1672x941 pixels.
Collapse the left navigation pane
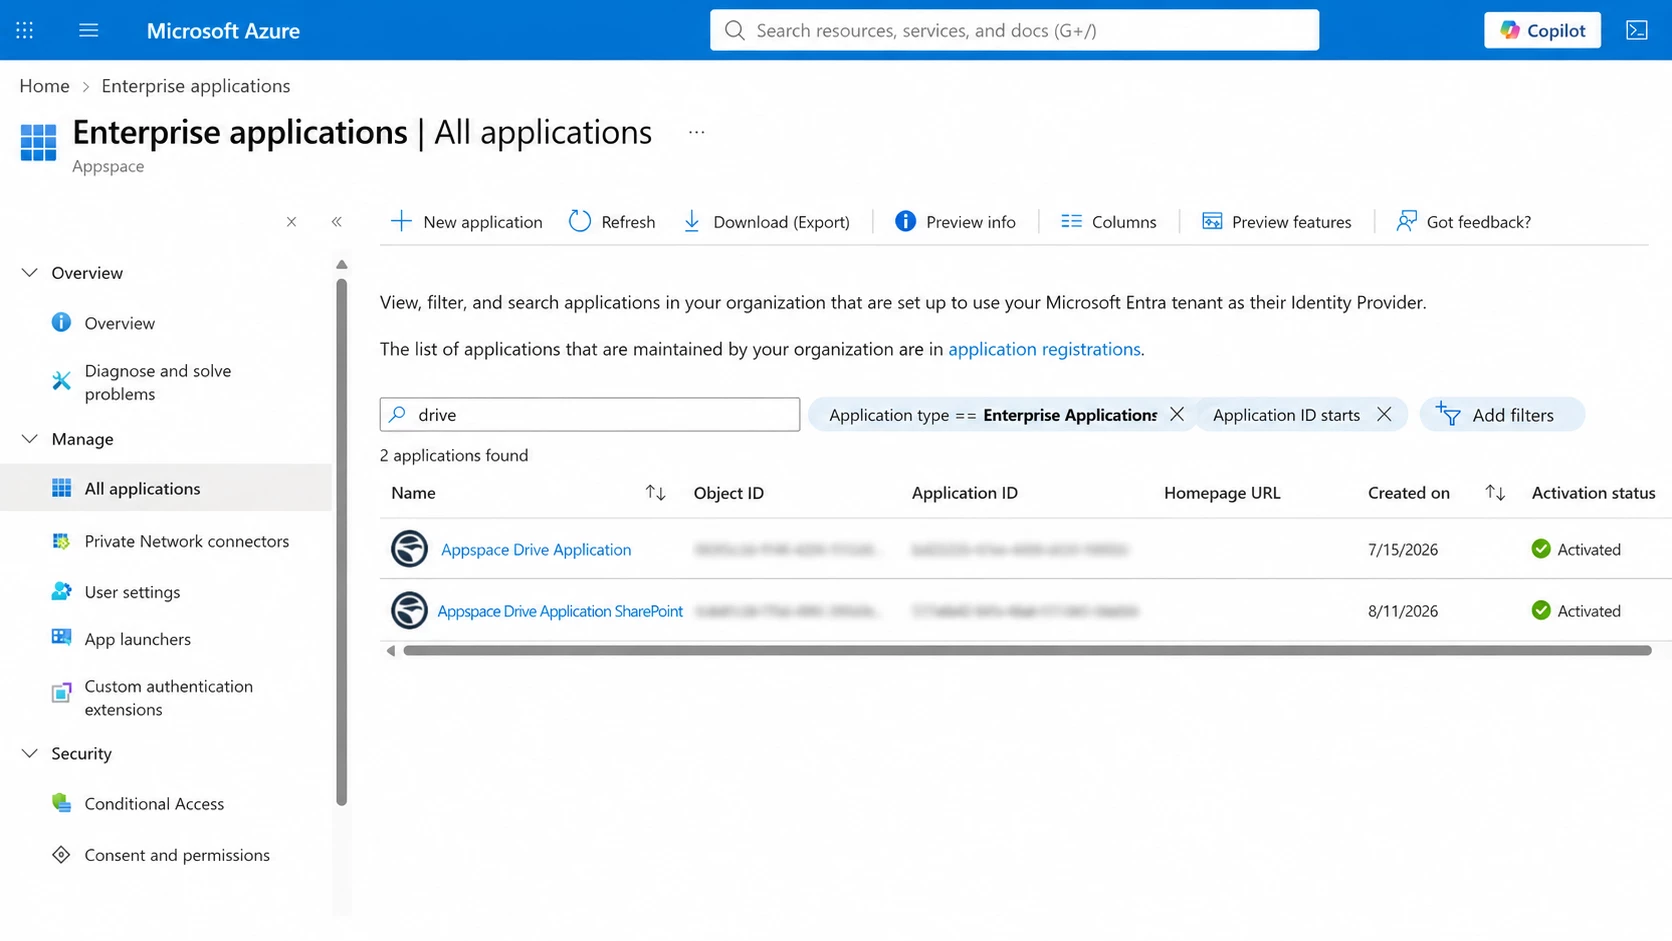(x=337, y=222)
